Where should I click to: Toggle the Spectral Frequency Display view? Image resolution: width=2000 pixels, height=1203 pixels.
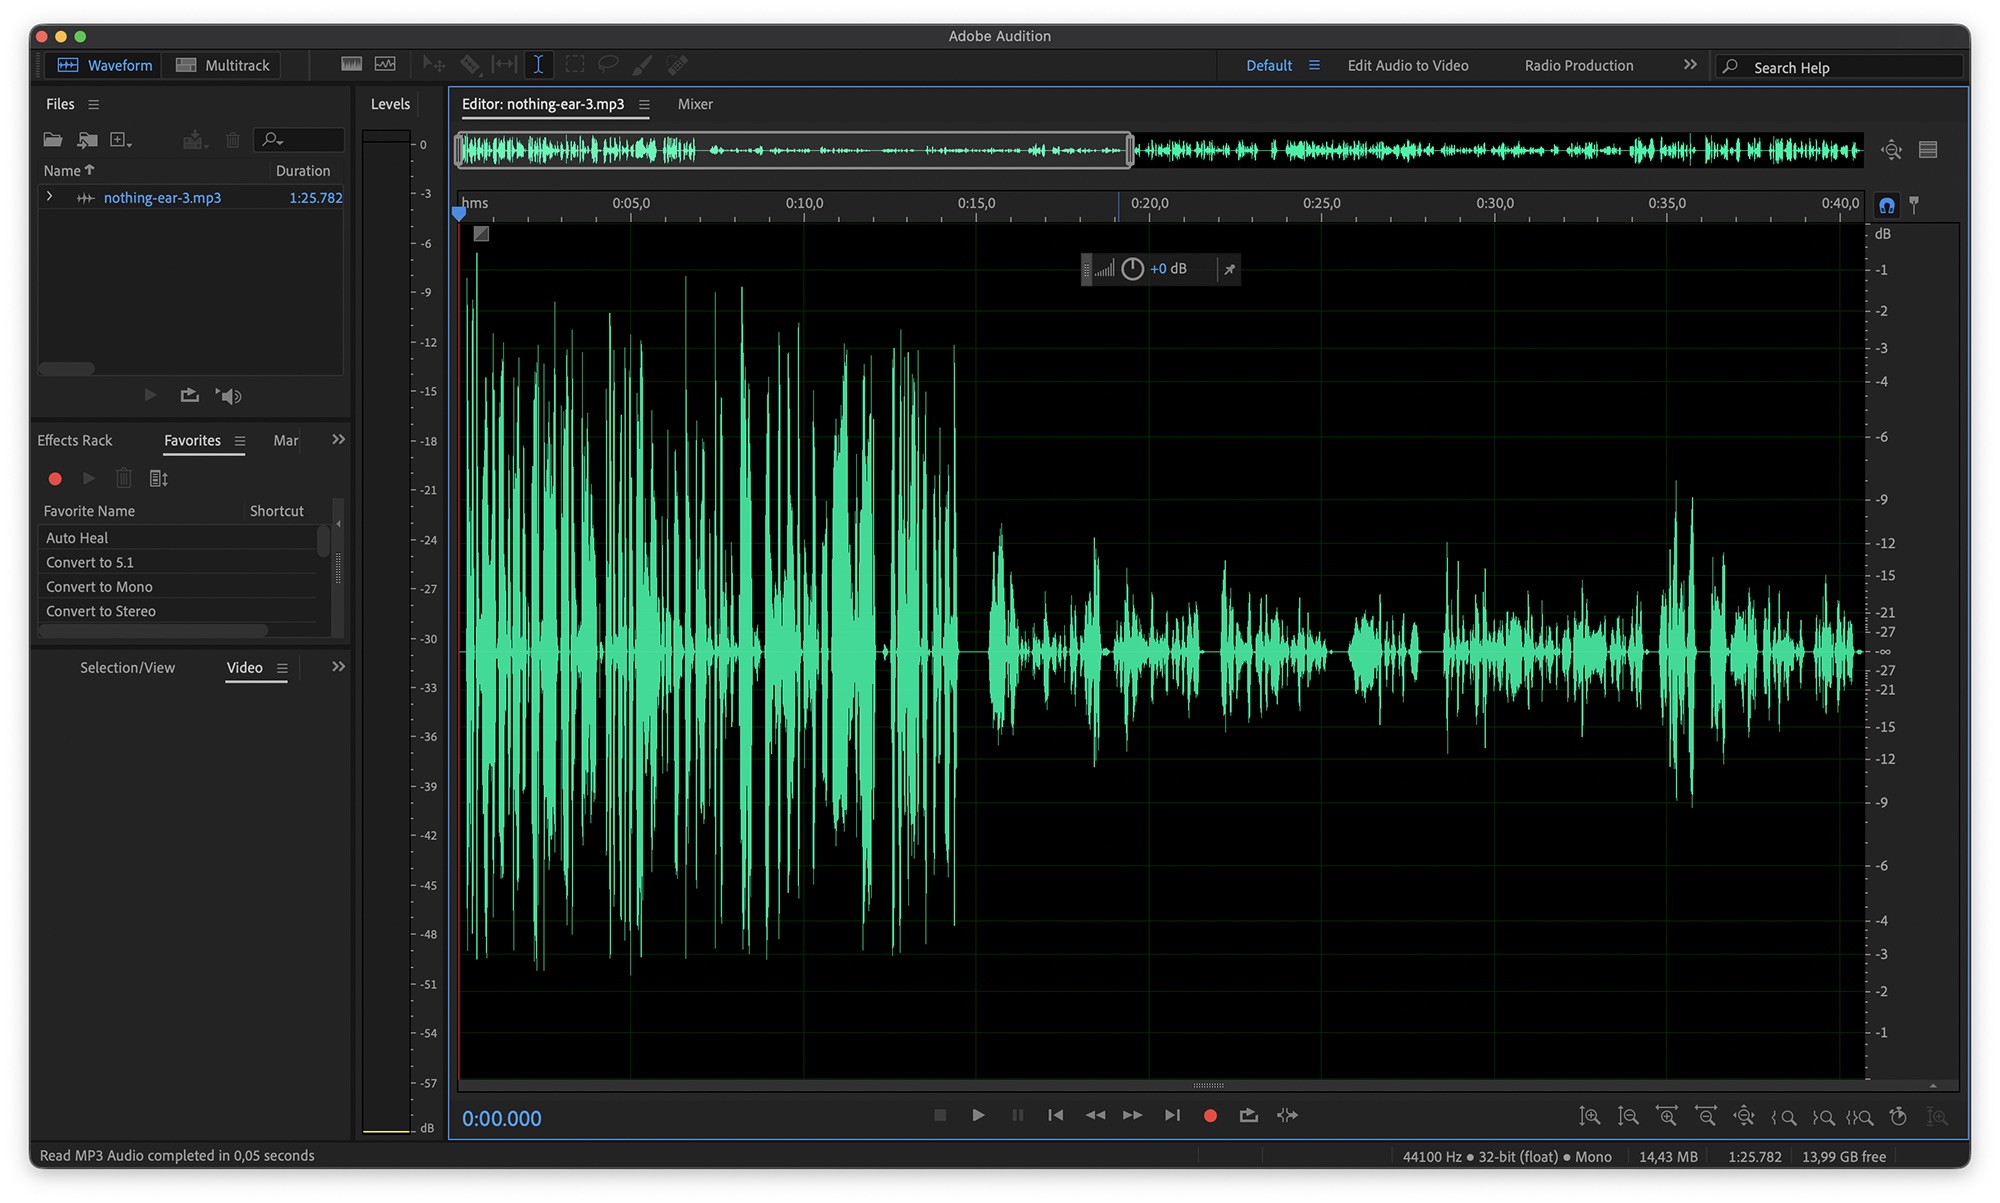[351, 65]
